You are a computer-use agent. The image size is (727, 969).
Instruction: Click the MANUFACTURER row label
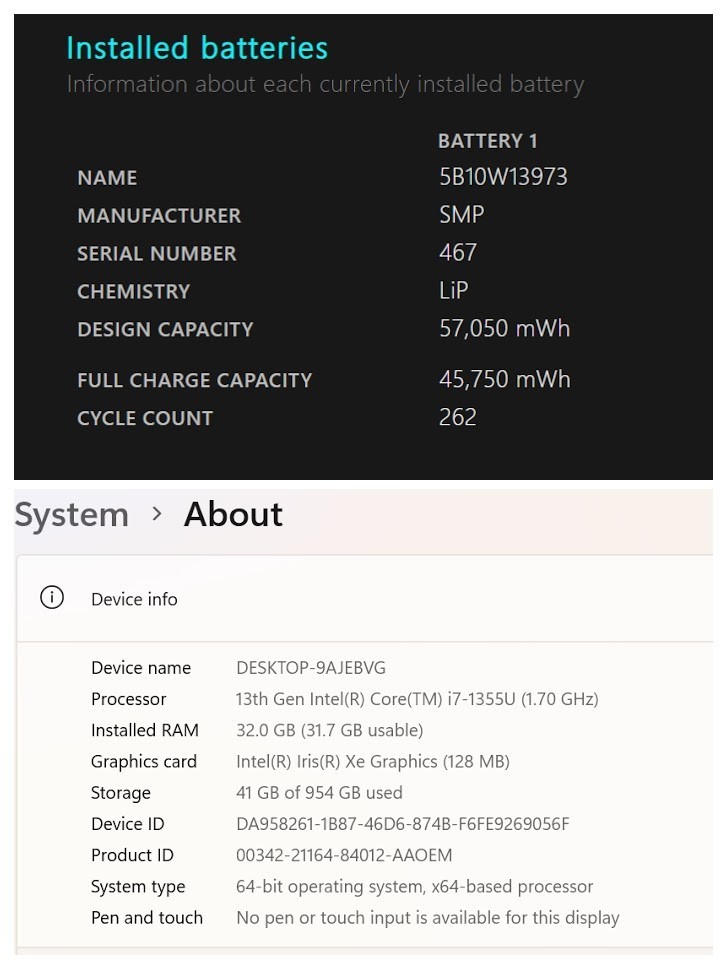point(159,216)
